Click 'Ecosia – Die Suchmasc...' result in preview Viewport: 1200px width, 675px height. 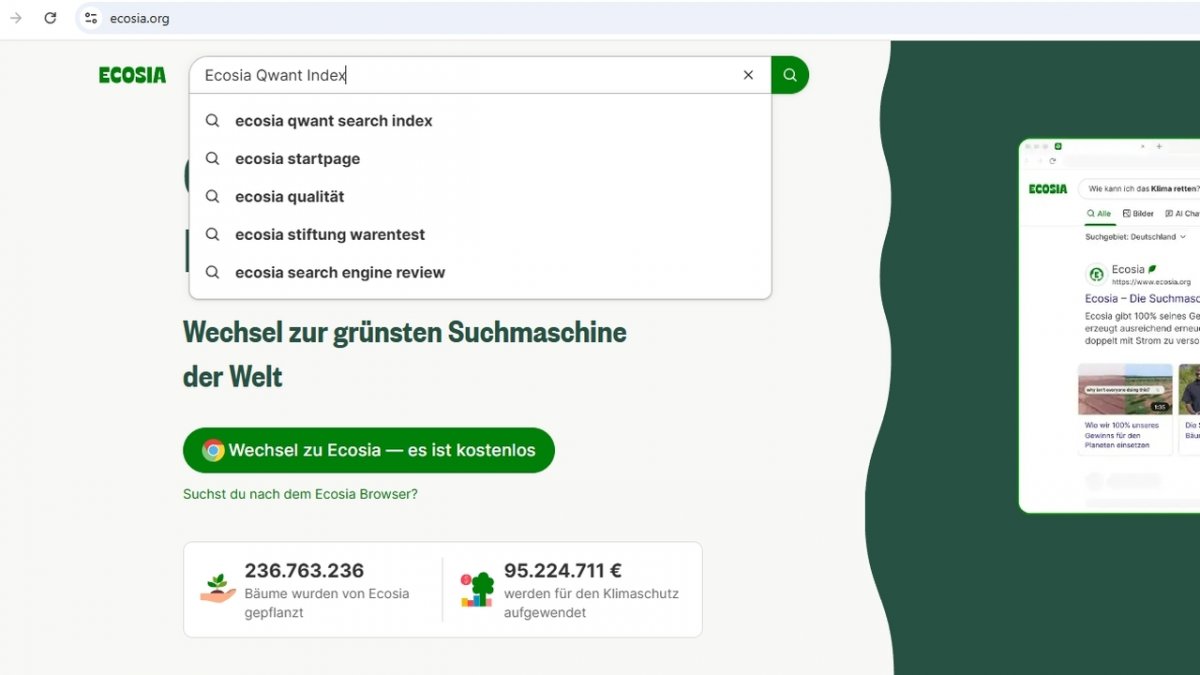(1142, 298)
